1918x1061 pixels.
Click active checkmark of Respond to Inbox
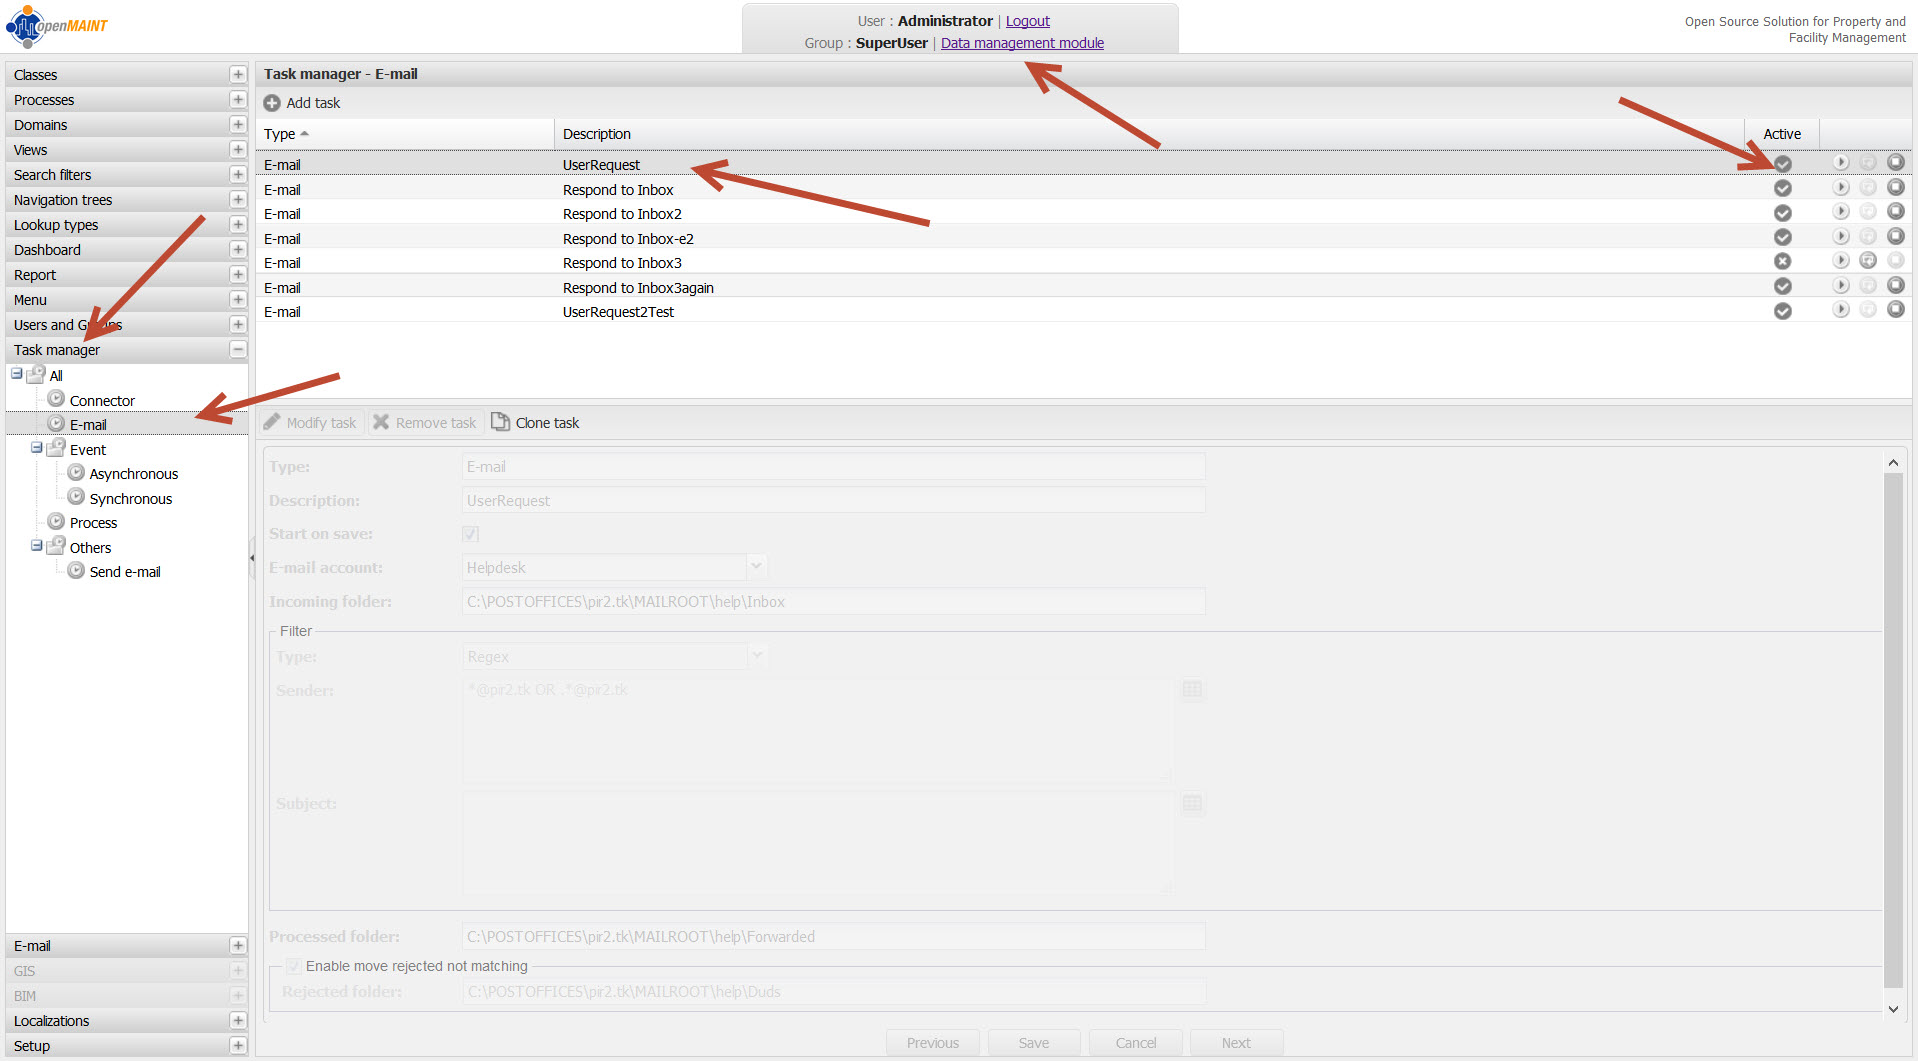point(1782,189)
